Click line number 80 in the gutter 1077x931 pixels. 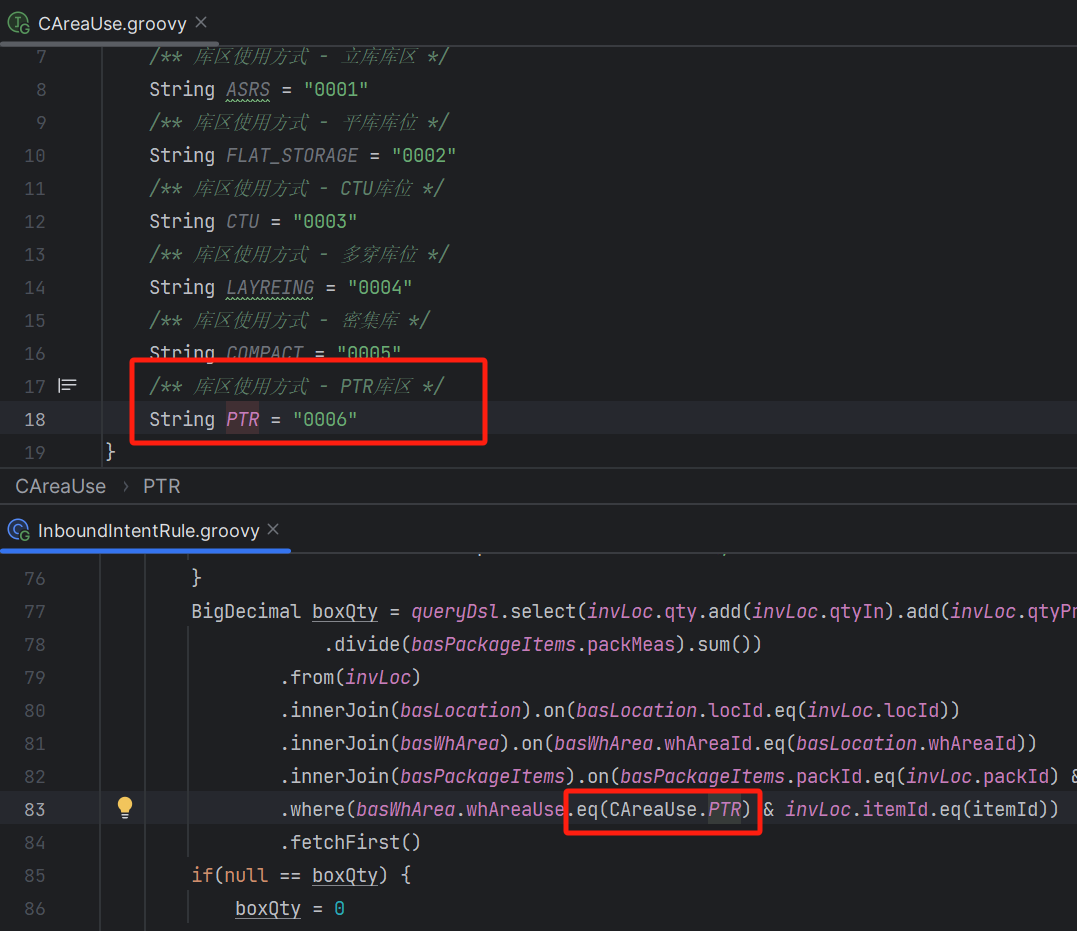click(35, 710)
